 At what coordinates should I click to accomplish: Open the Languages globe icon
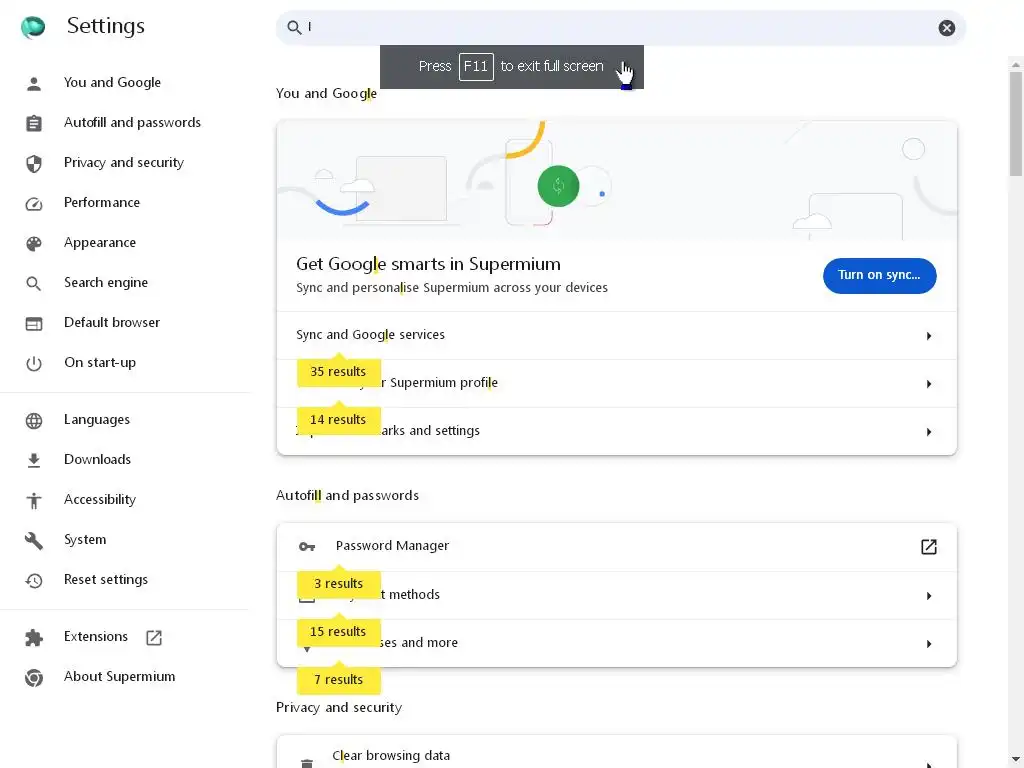pyautogui.click(x=34, y=420)
